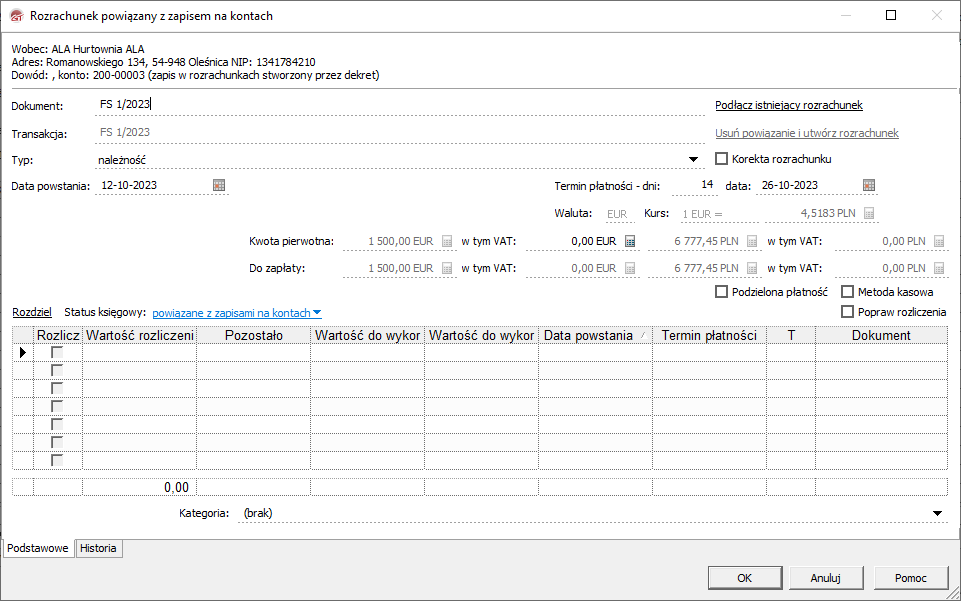Click the Pozostało column header
This screenshot has height=601, width=961.
[254, 335]
